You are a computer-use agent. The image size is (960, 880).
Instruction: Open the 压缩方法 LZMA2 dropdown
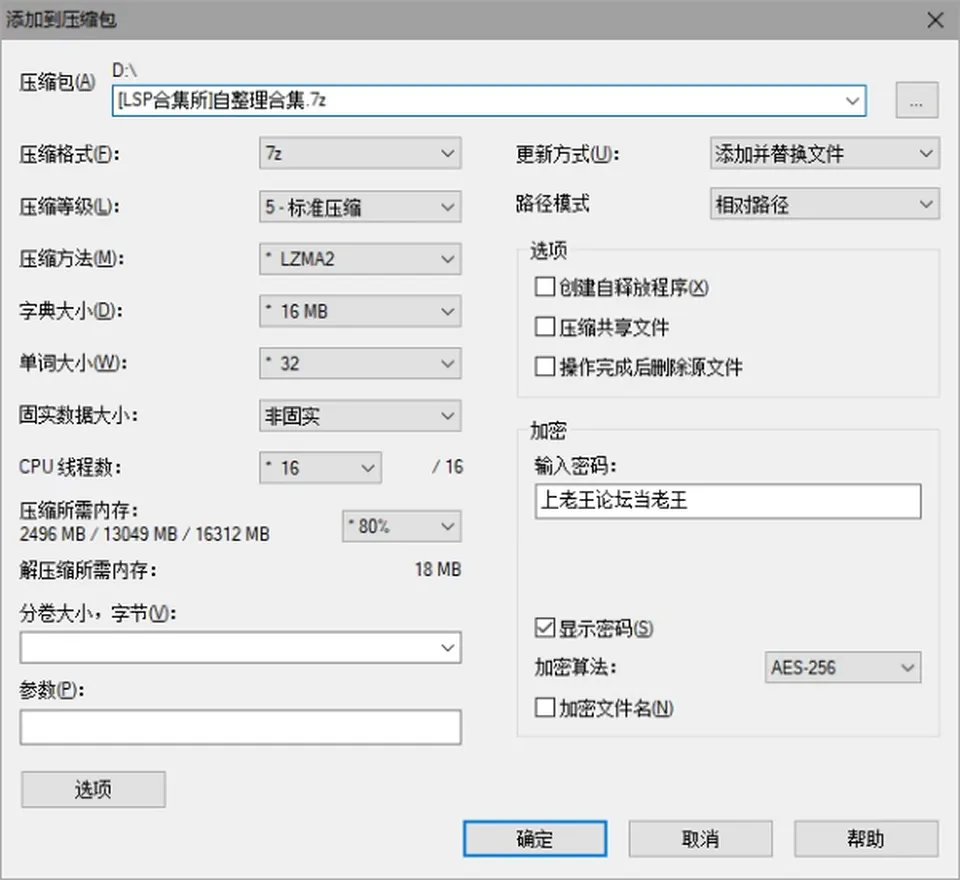coord(360,259)
